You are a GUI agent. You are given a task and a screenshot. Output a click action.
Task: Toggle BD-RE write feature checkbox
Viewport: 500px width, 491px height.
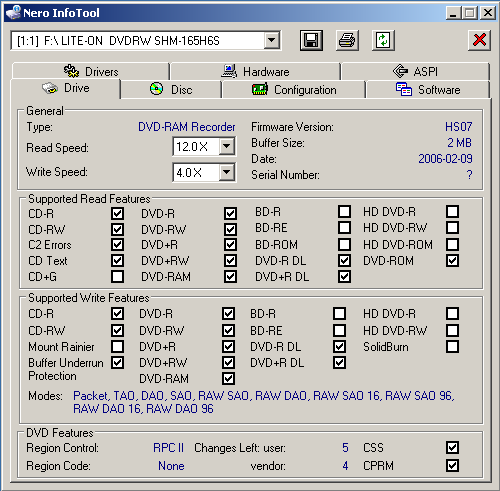[x=339, y=330]
